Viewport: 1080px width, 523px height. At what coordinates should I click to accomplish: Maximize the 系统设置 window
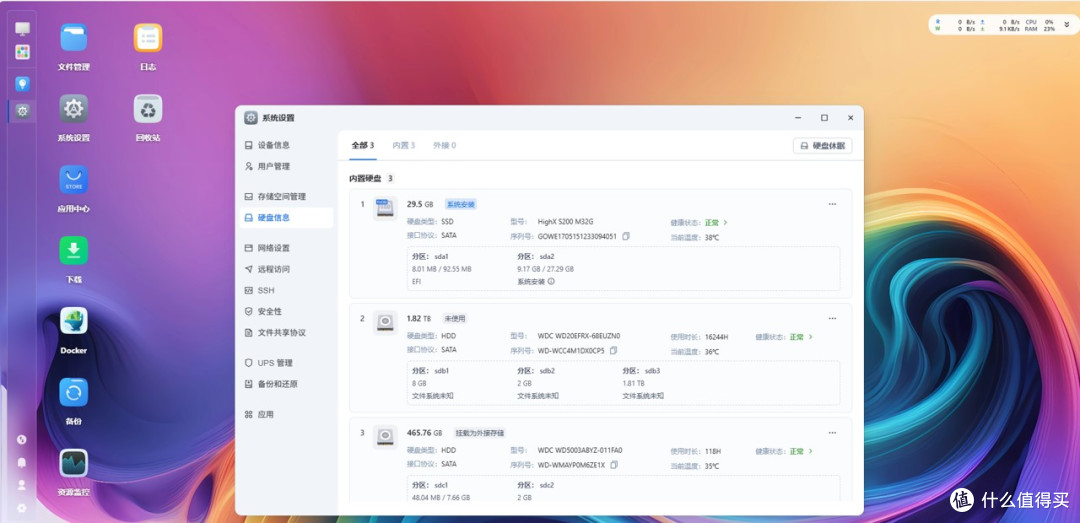824,118
